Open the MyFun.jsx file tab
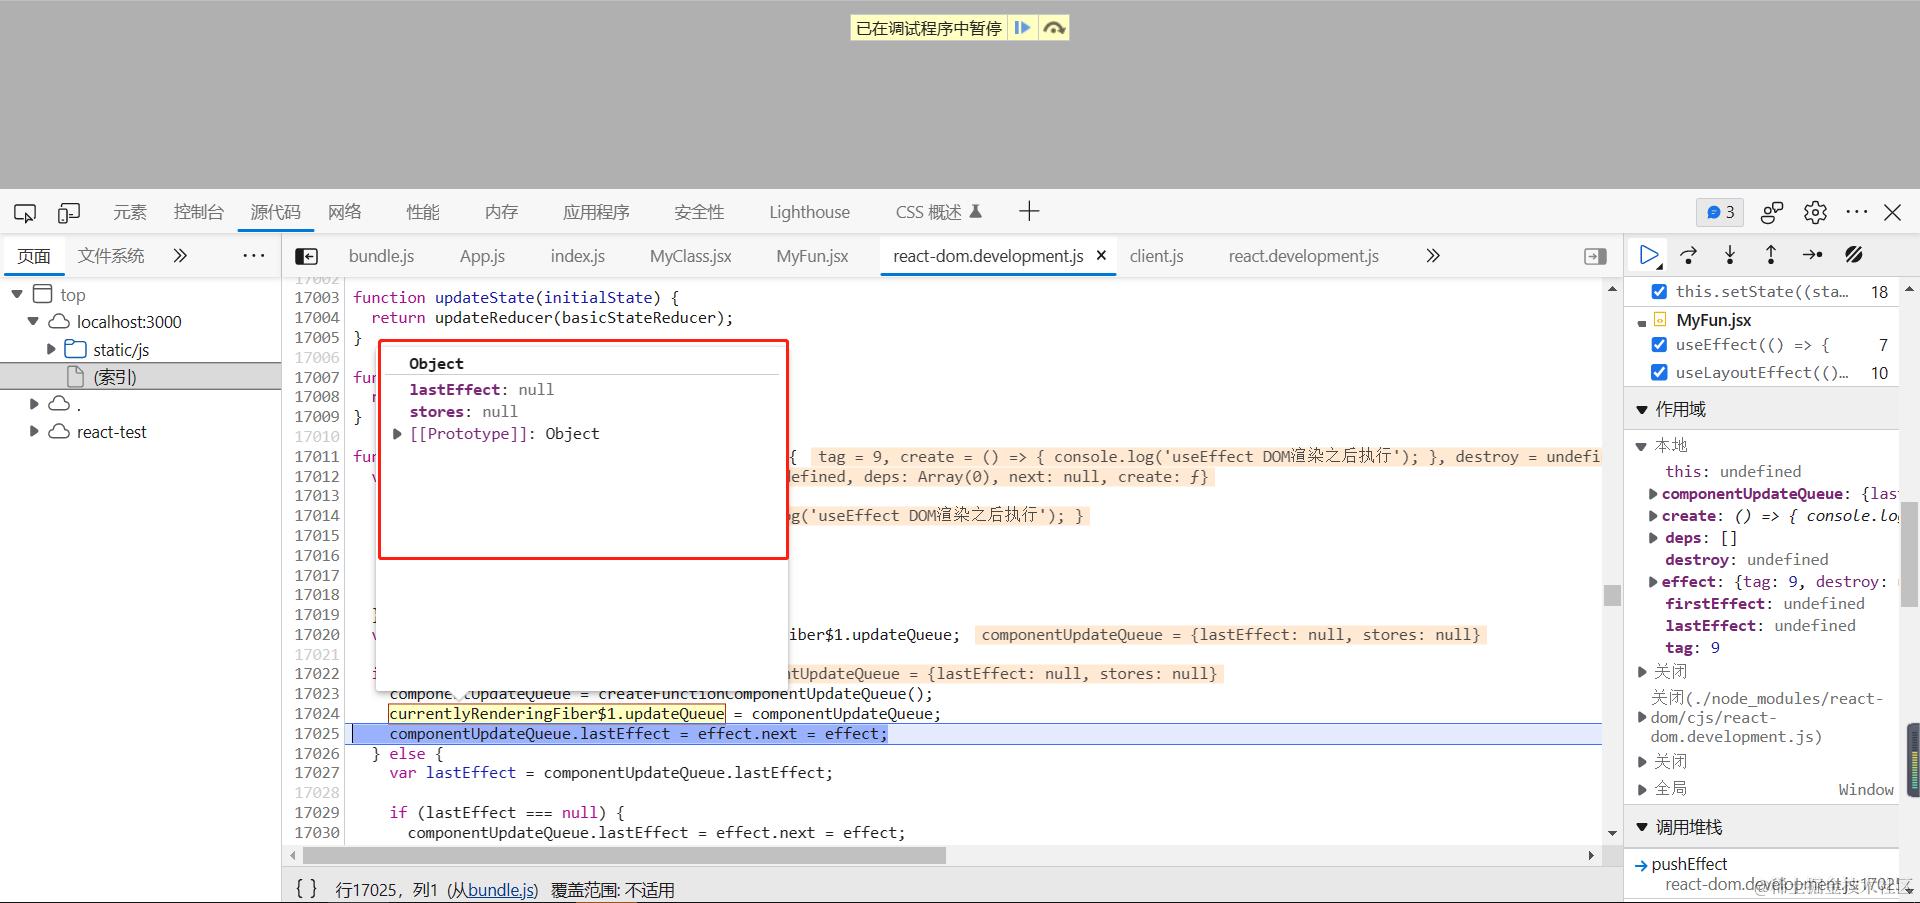The width and height of the screenshot is (1920, 903). (x=812, y=256)
